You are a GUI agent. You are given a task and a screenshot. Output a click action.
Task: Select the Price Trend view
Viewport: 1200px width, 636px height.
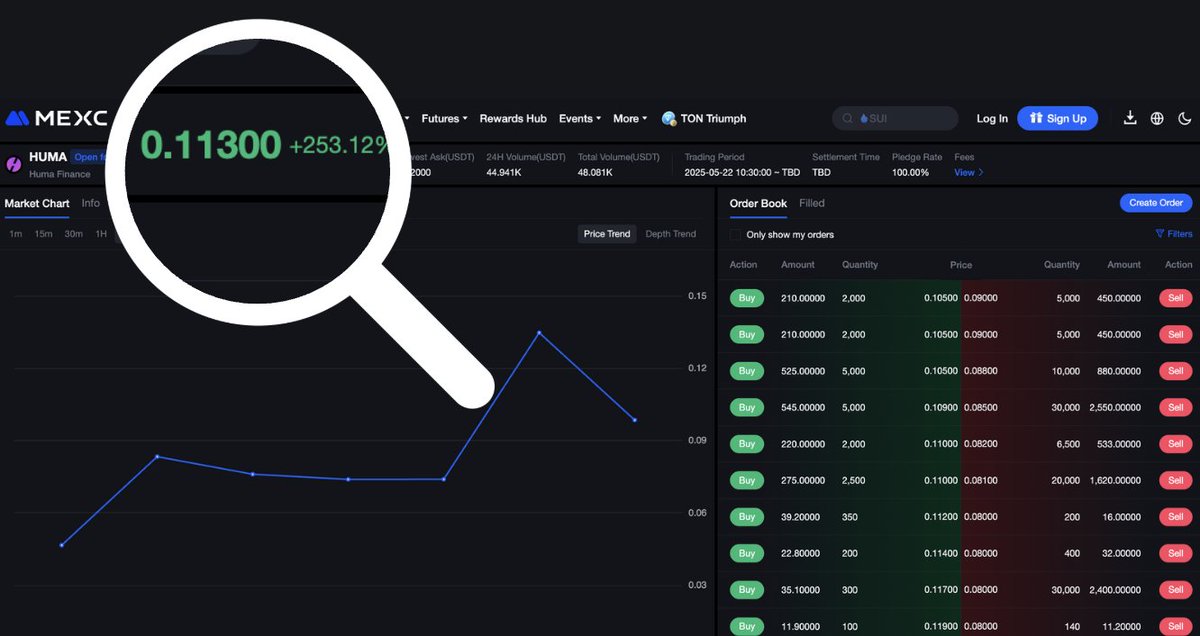pos(607,234)
